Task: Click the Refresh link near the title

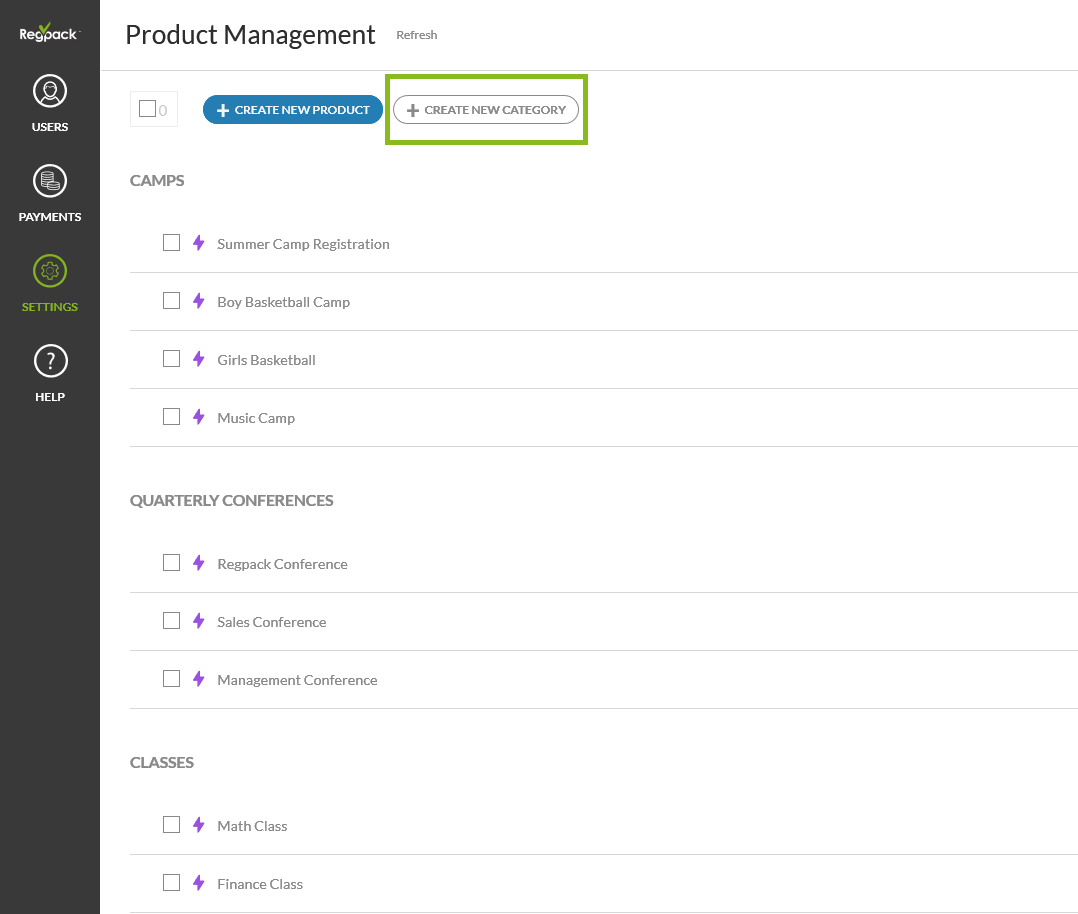Action: (416, 35)
